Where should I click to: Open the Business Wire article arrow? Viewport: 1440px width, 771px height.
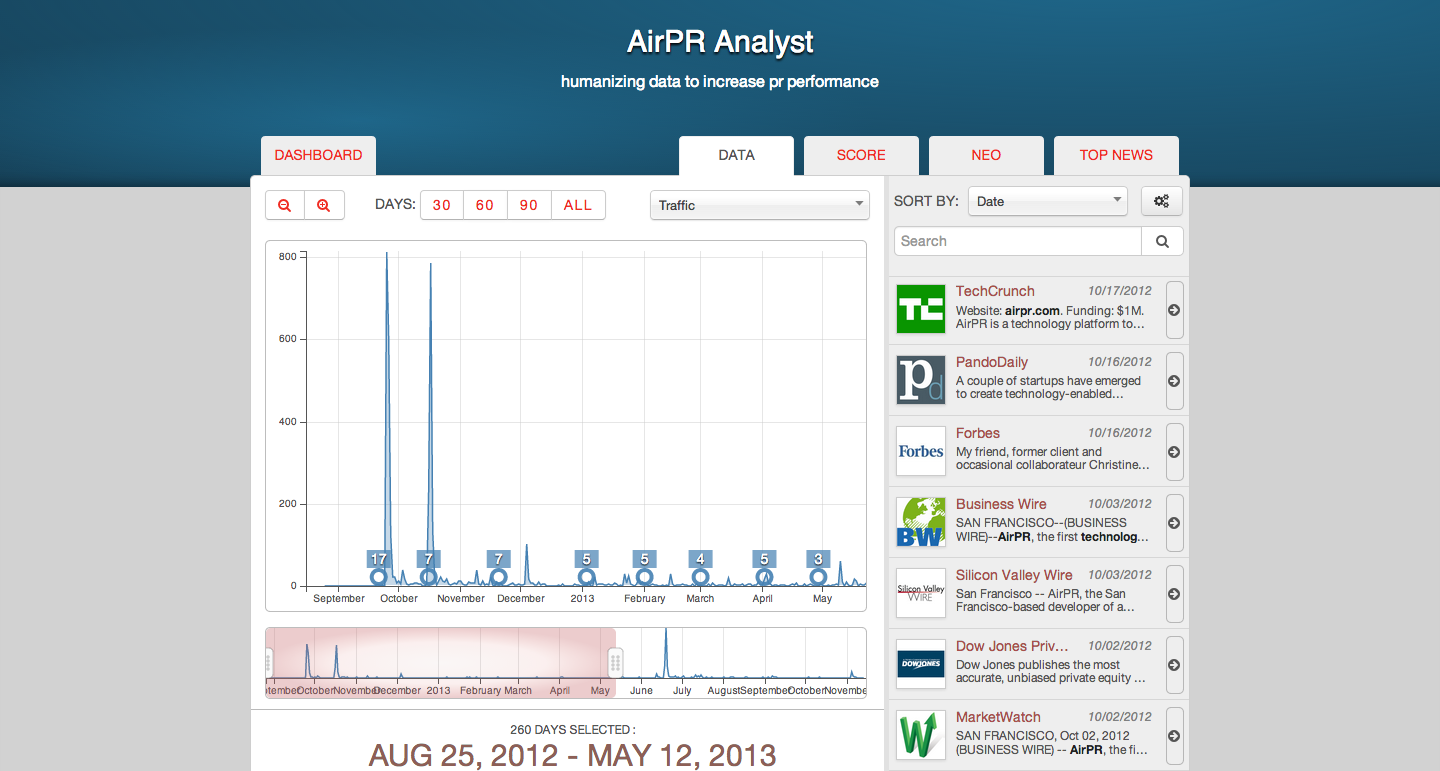pos(1175,523)
